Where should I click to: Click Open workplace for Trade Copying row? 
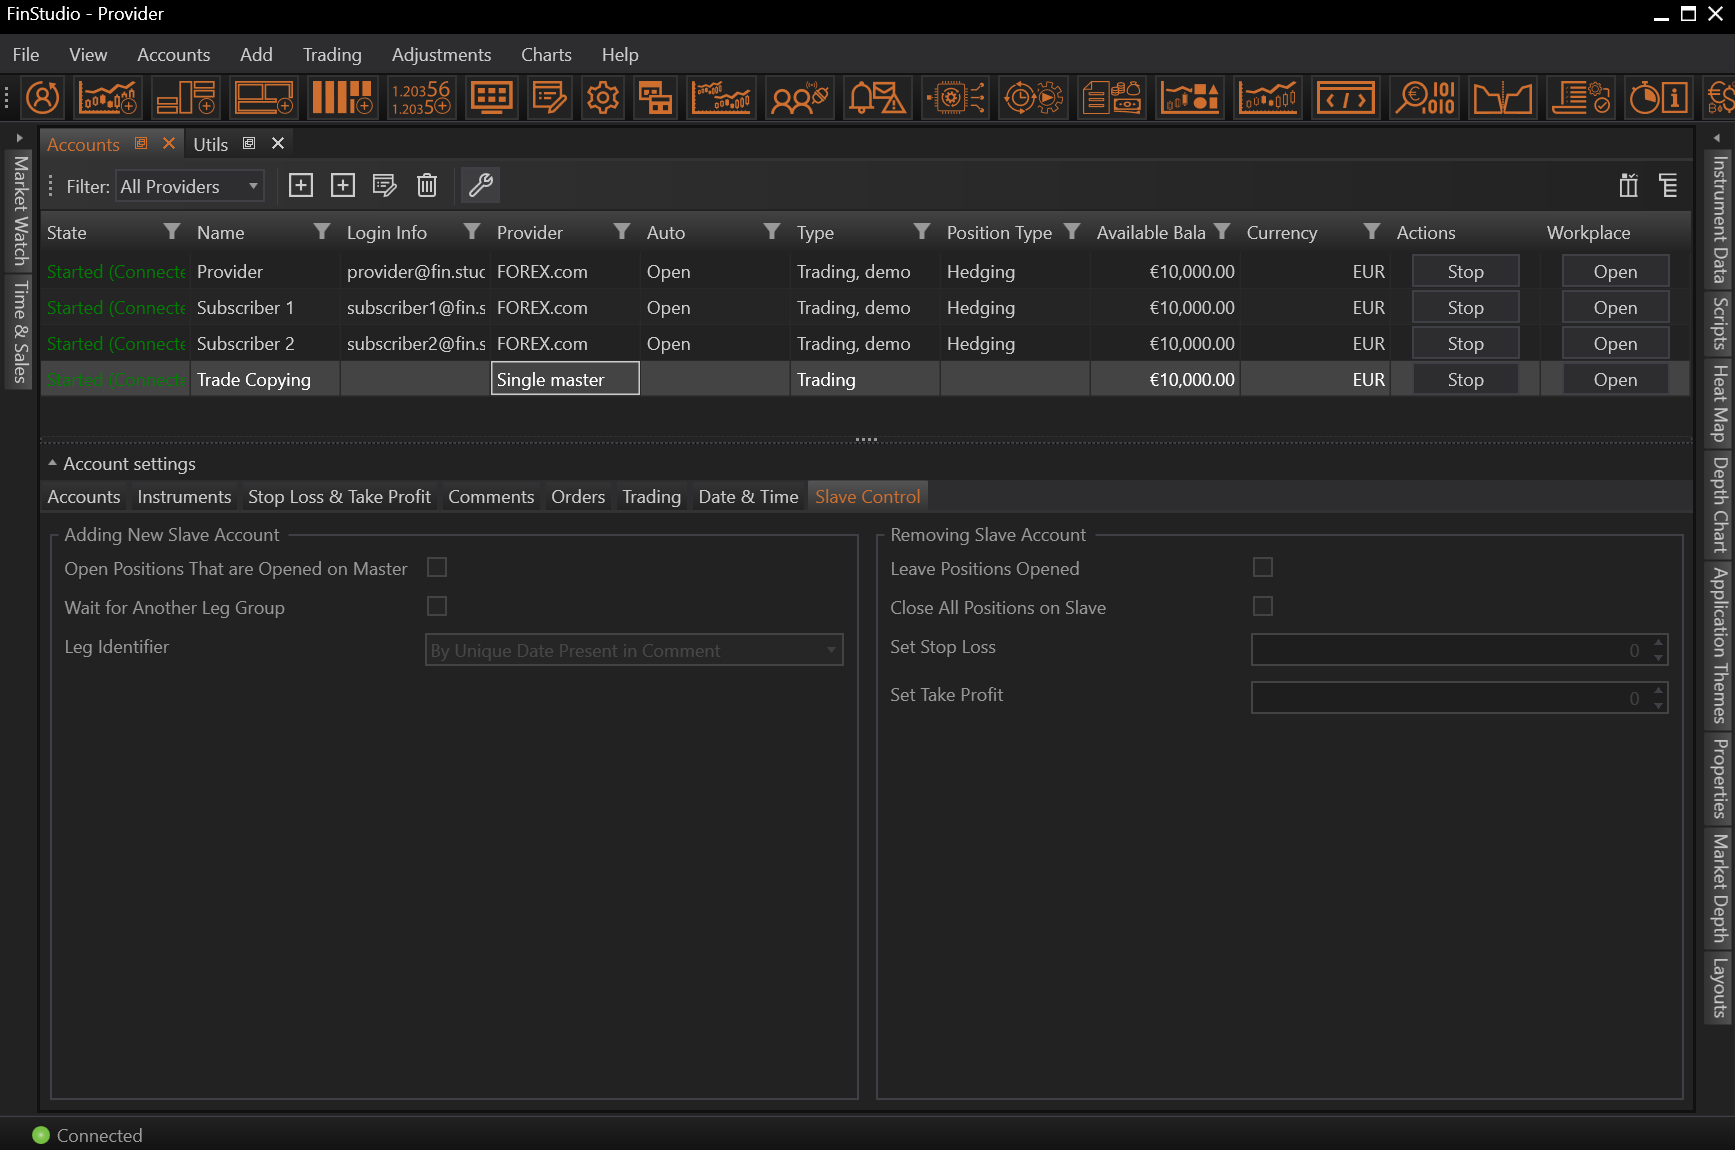[x=1614, y=380]
